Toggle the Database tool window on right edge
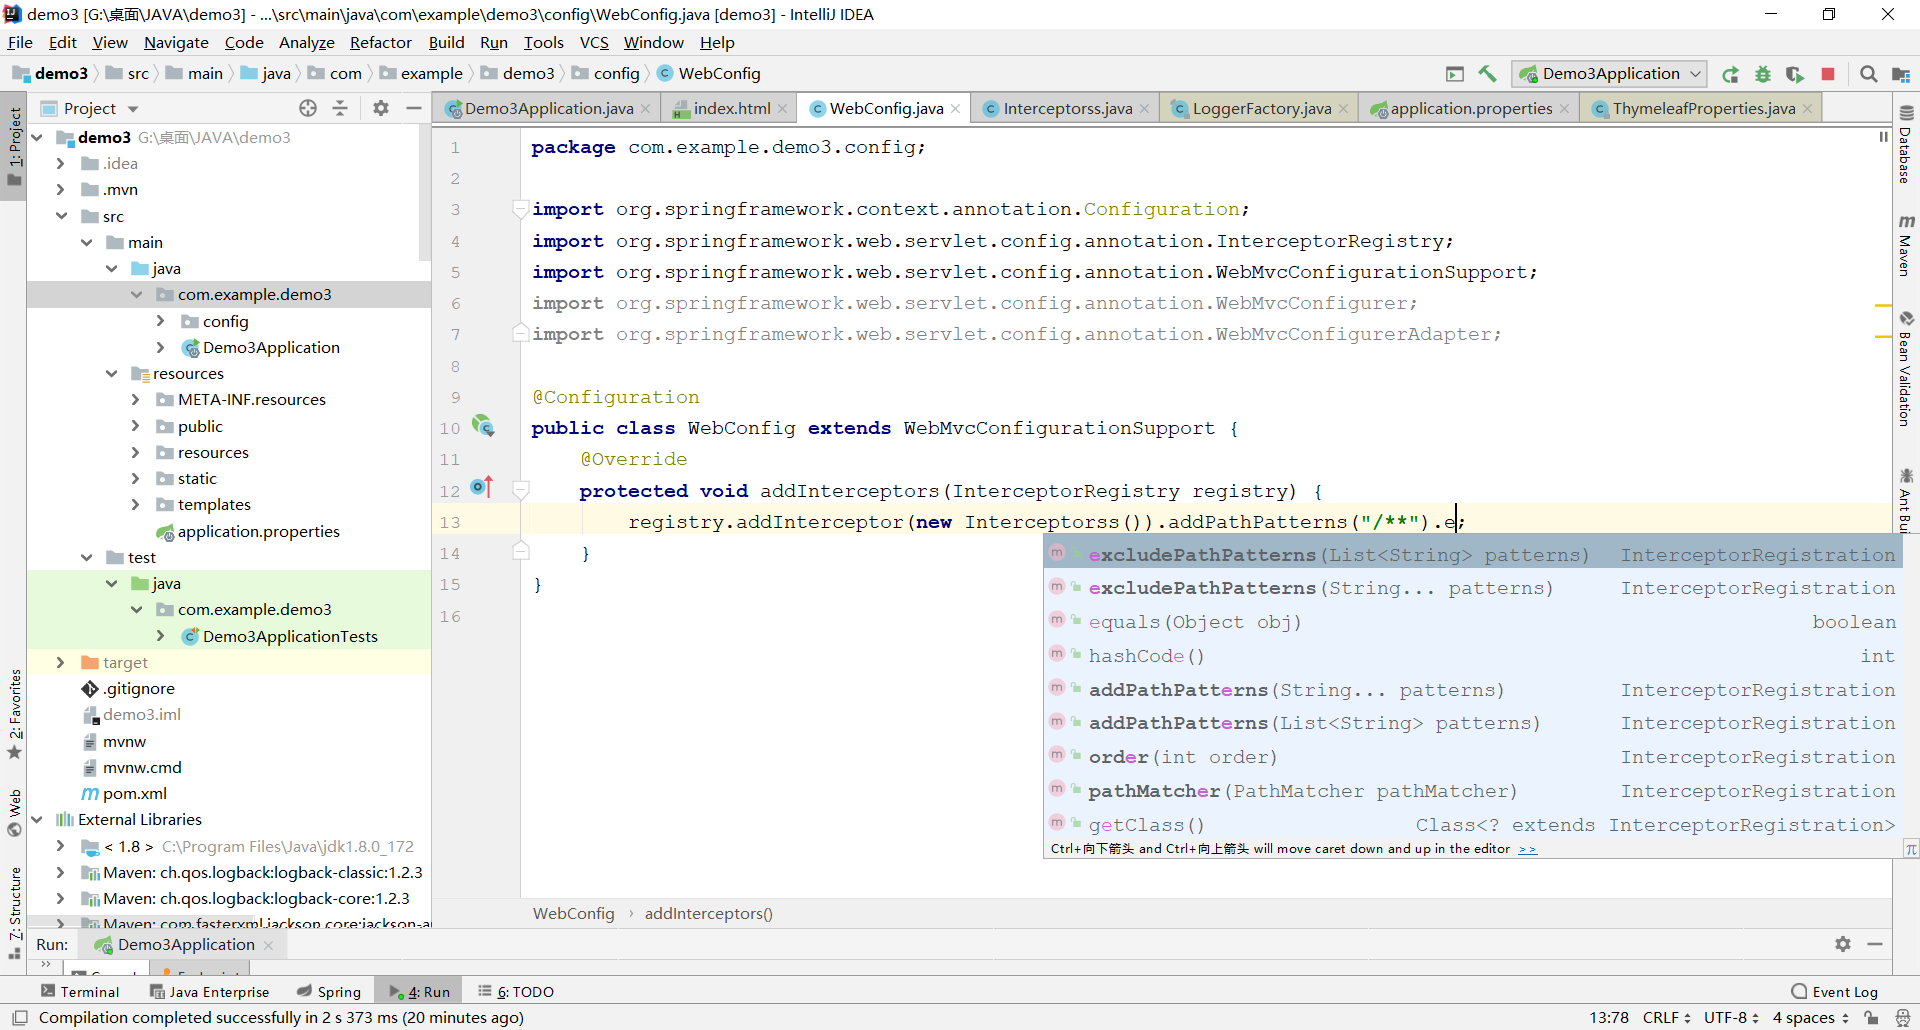The width and height of the screenshot is (1920, 1030). coord(1905,145)
